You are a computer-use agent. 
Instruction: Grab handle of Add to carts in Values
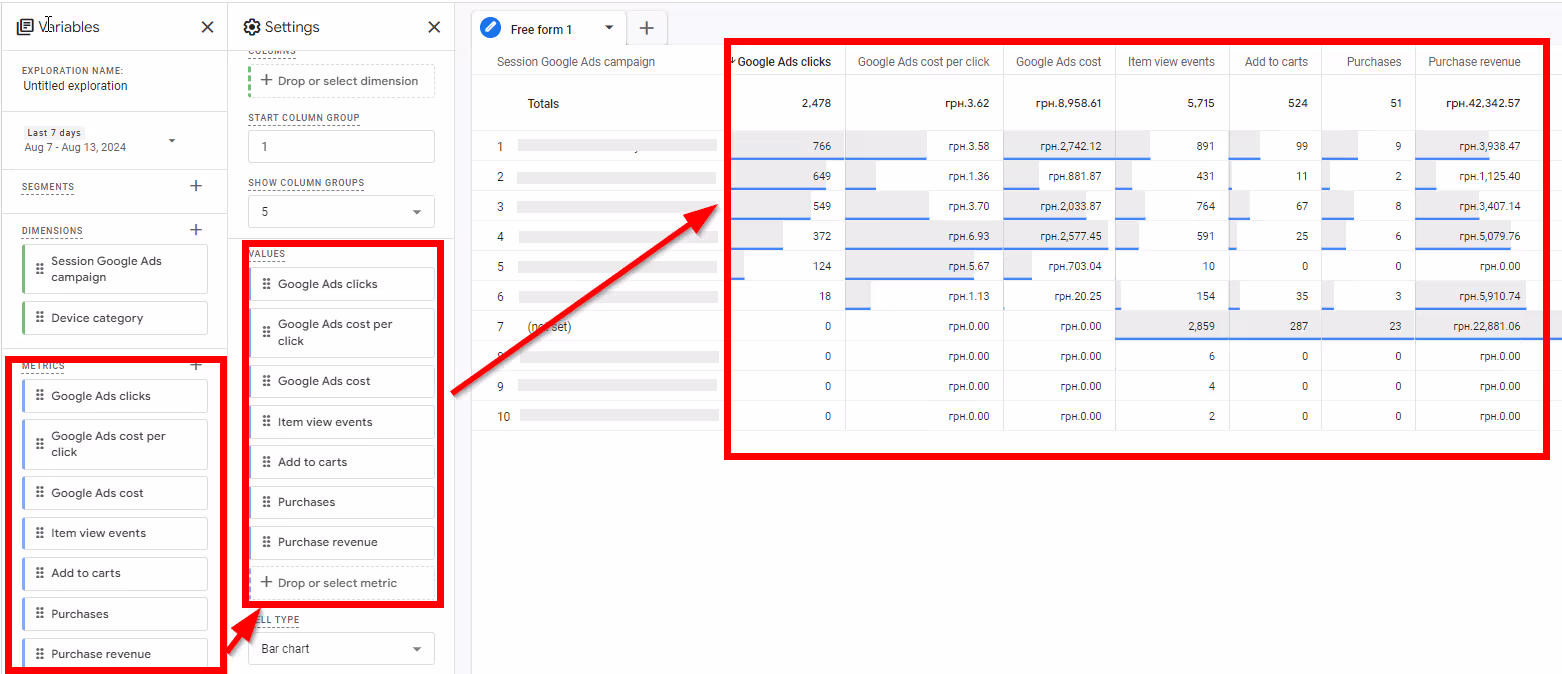266,462
